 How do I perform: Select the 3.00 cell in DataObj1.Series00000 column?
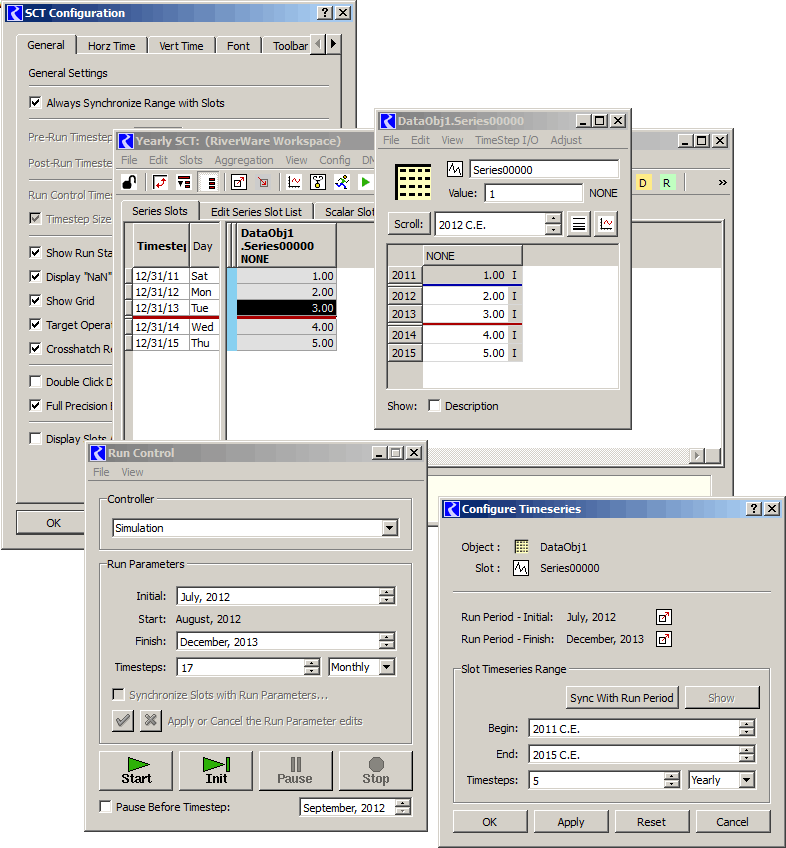(x=287, y=308)
